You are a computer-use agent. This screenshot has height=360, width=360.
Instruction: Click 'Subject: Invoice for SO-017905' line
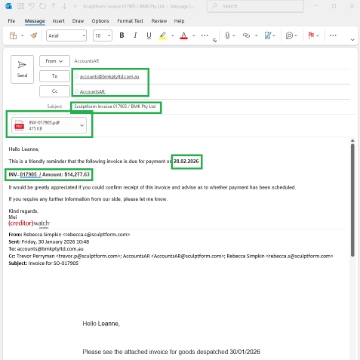(43, 263)
